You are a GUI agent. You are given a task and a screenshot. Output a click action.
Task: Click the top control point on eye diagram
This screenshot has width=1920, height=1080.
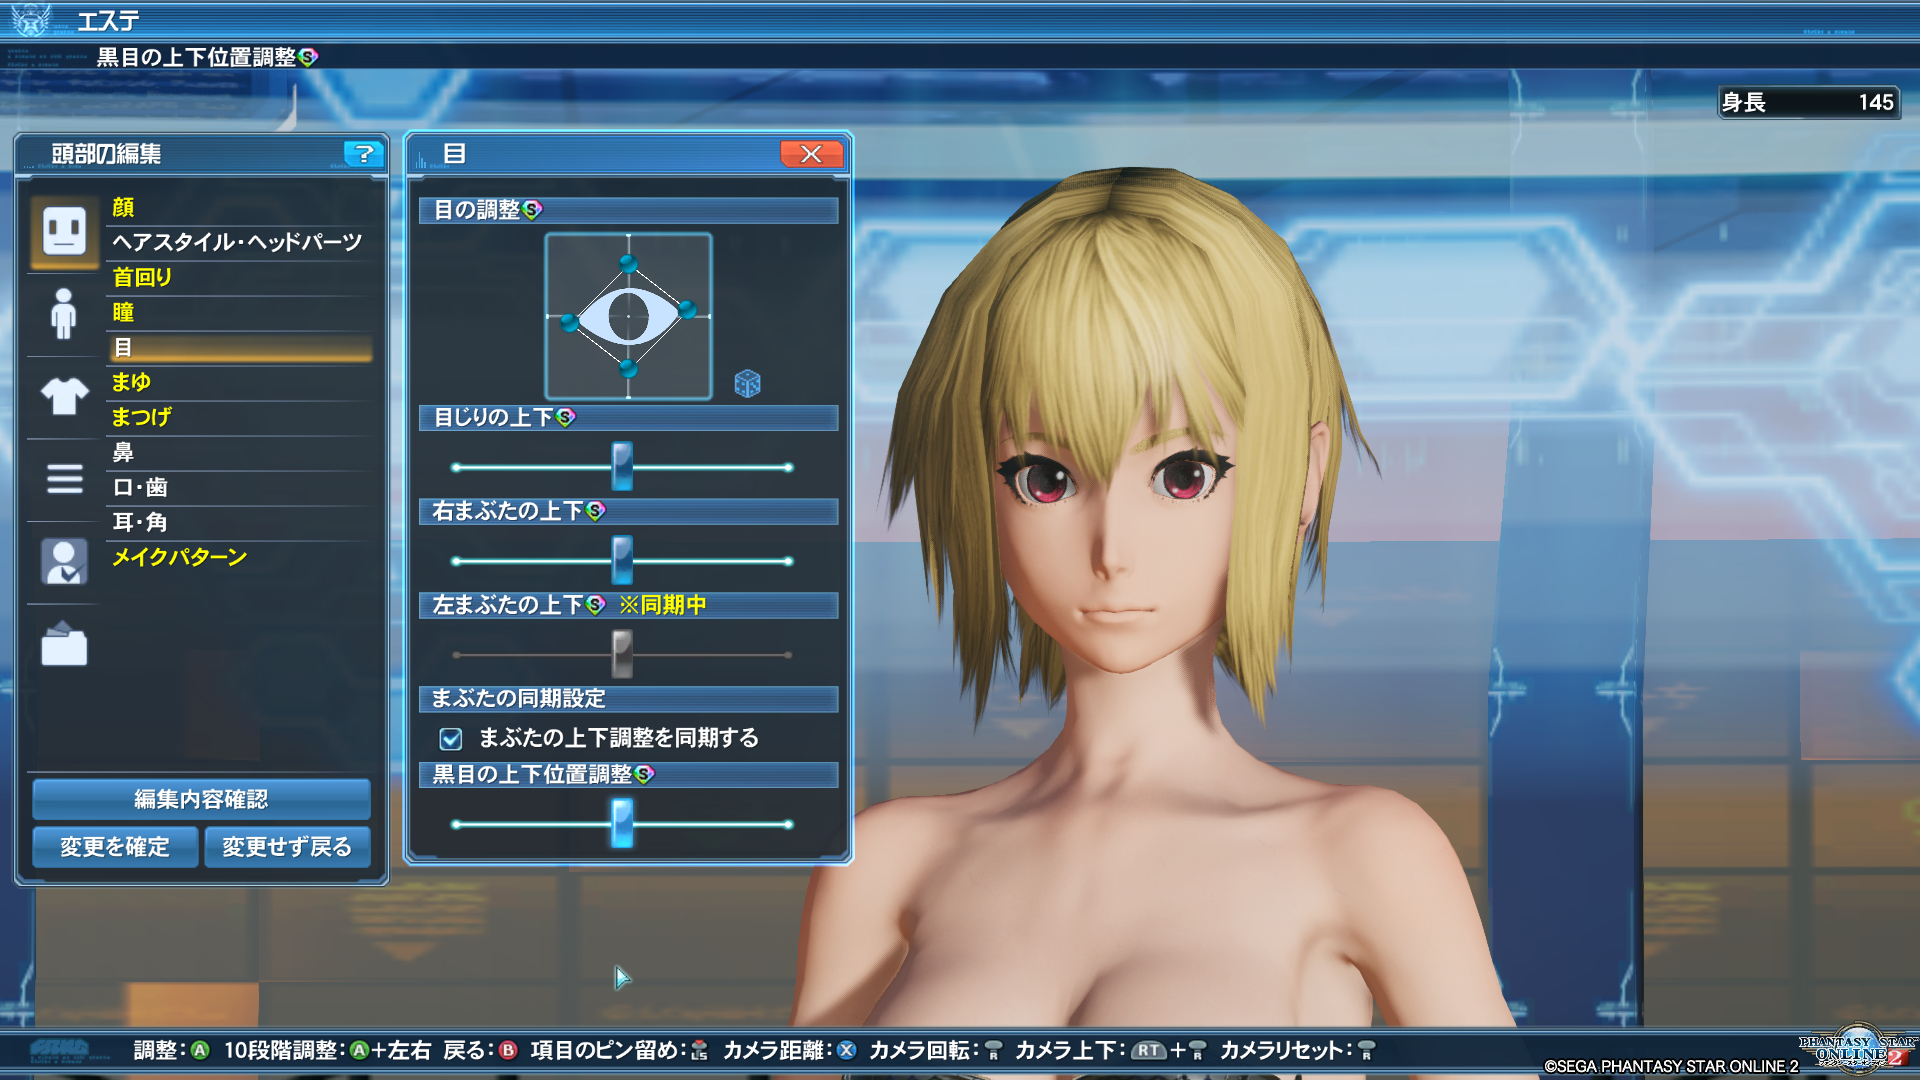click(x=628, y=264)
